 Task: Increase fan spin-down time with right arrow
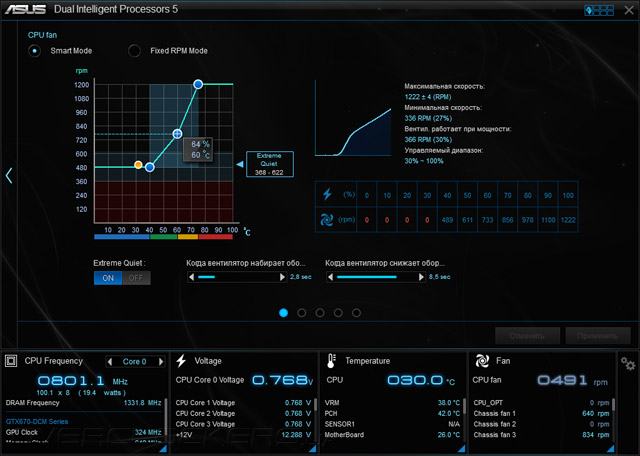pyautogui.click(x=421, y=277)
